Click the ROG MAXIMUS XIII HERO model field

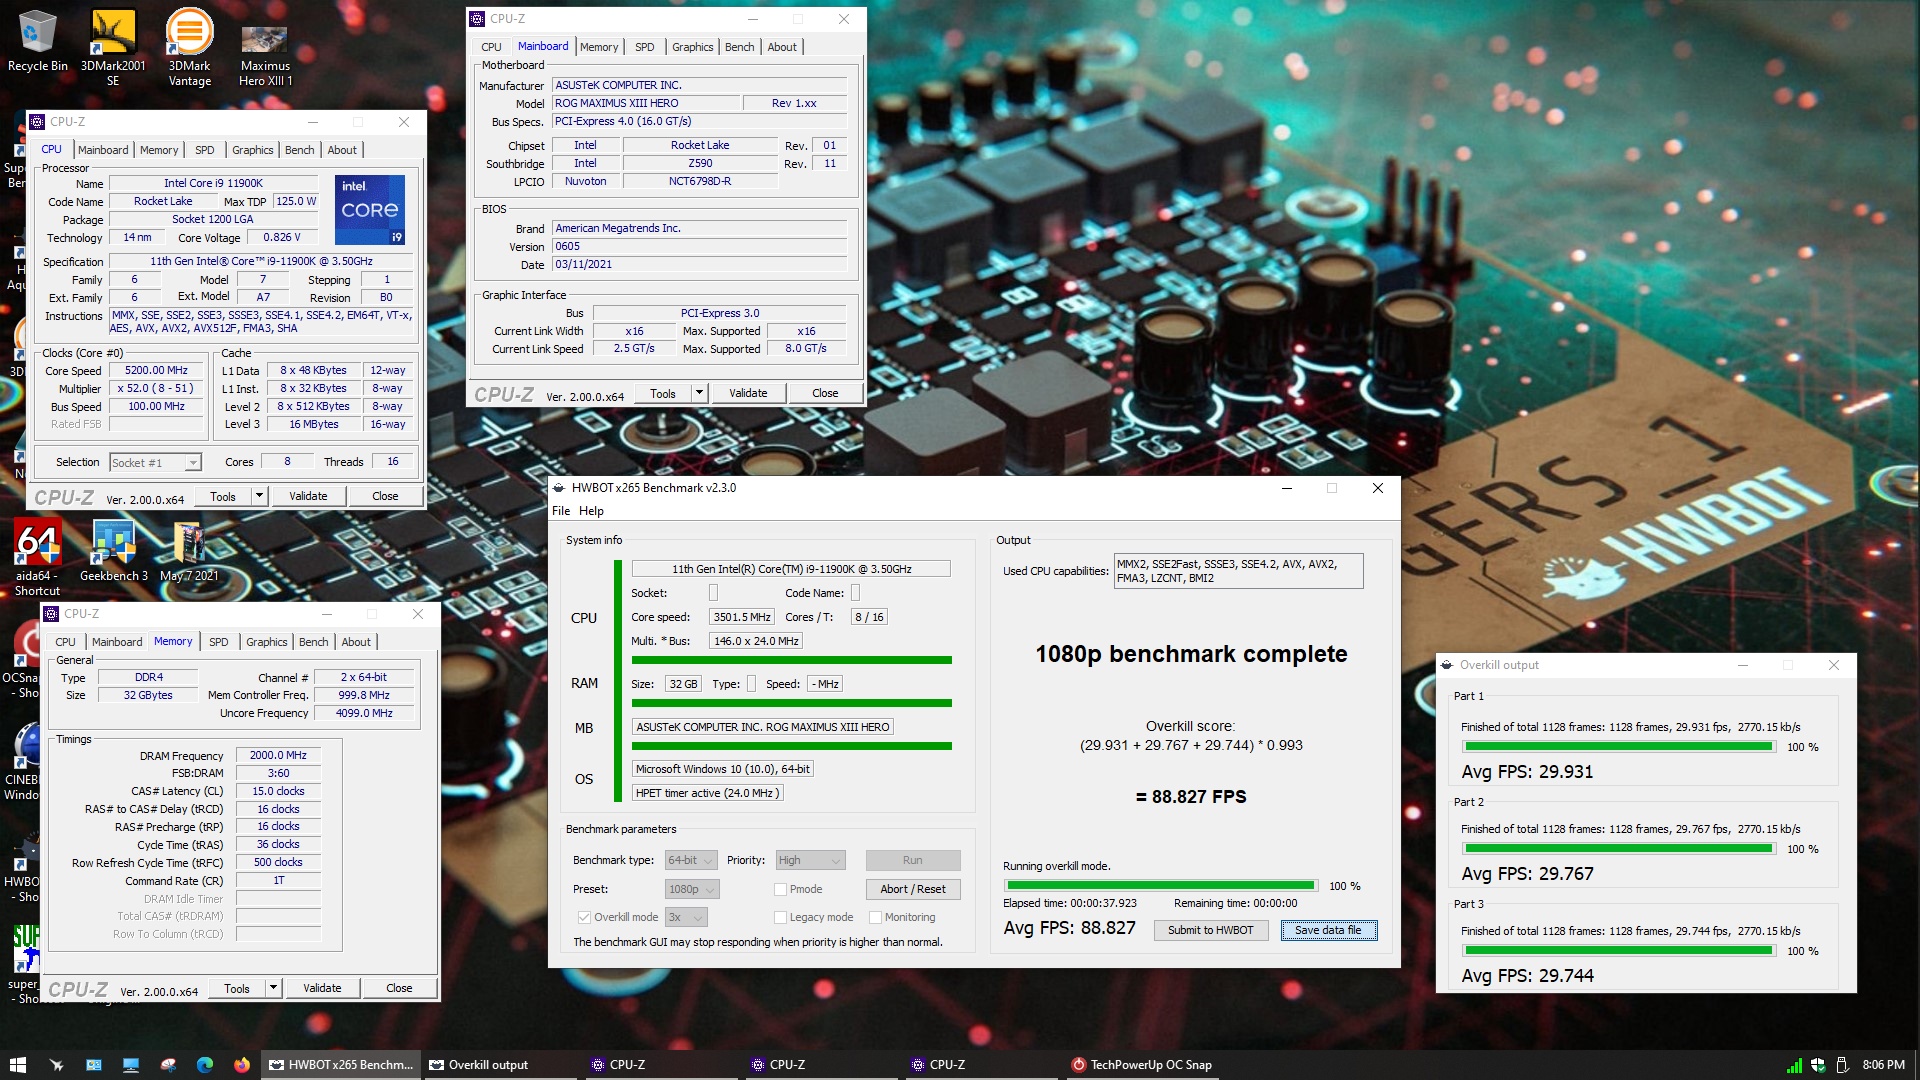pyautogui.click(x=645, y=103)
